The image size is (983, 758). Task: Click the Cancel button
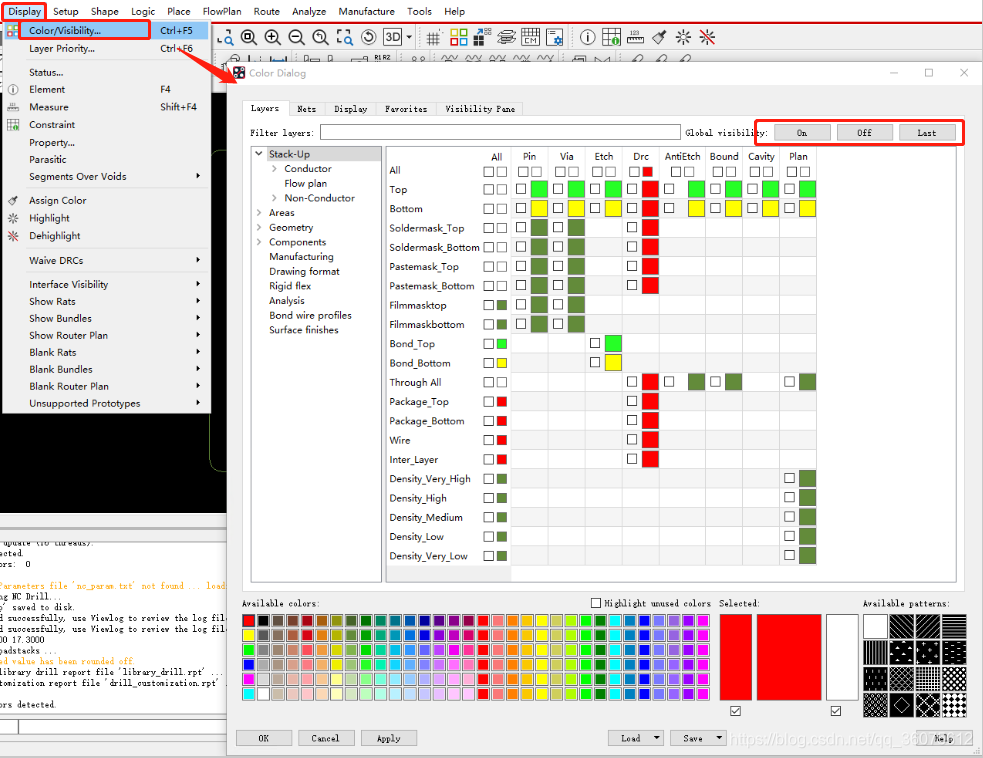coord(325,738)
